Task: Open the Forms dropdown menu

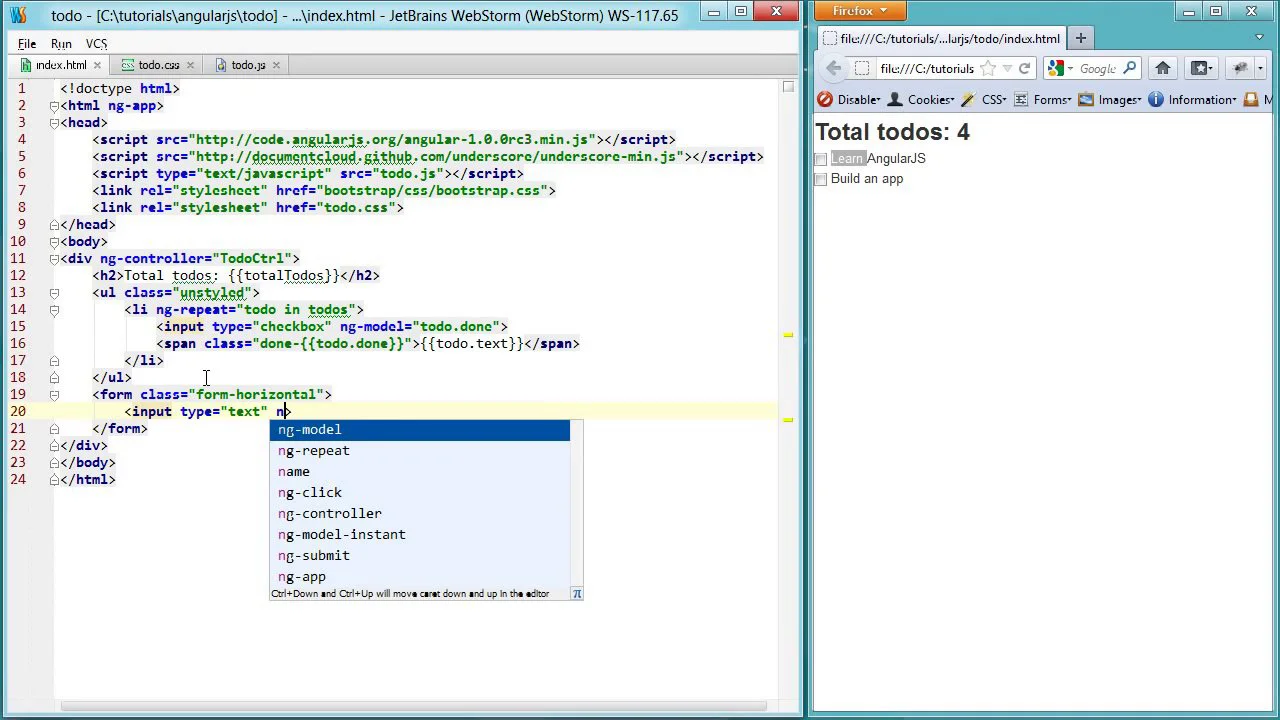Action: (x=1043, y=99)
